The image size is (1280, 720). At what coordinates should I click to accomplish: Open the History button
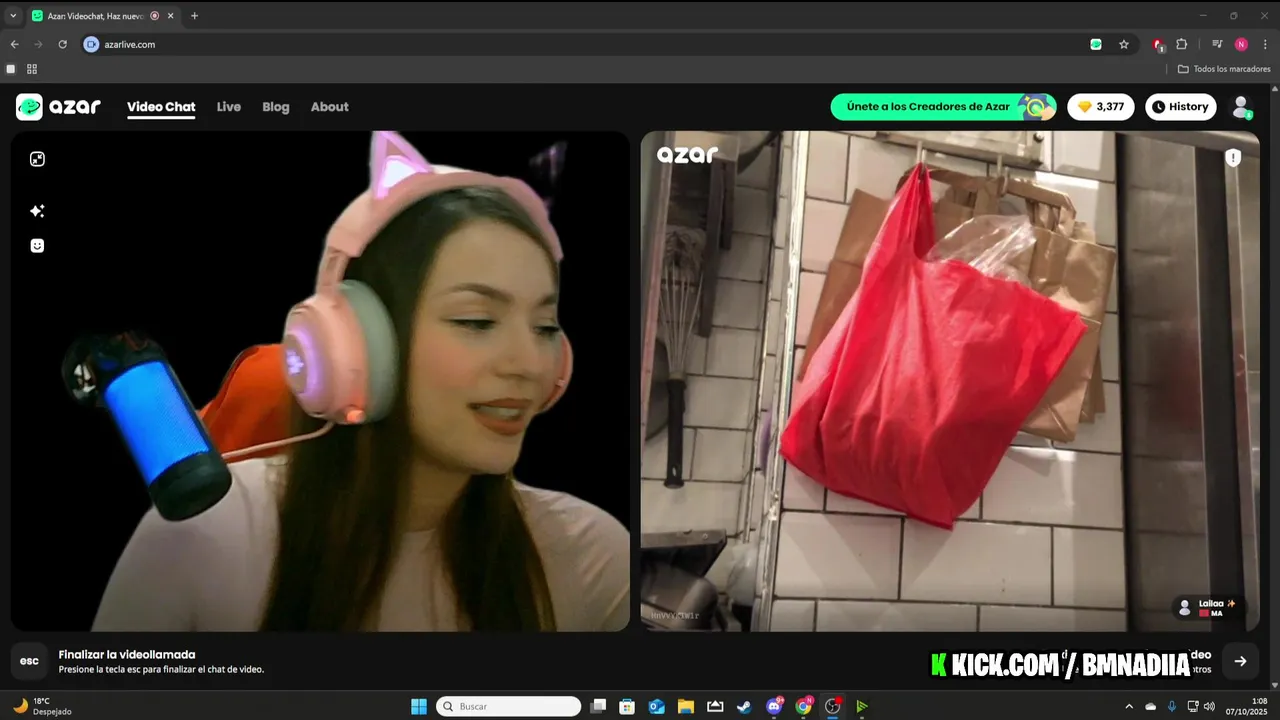tap(1180, 107)
